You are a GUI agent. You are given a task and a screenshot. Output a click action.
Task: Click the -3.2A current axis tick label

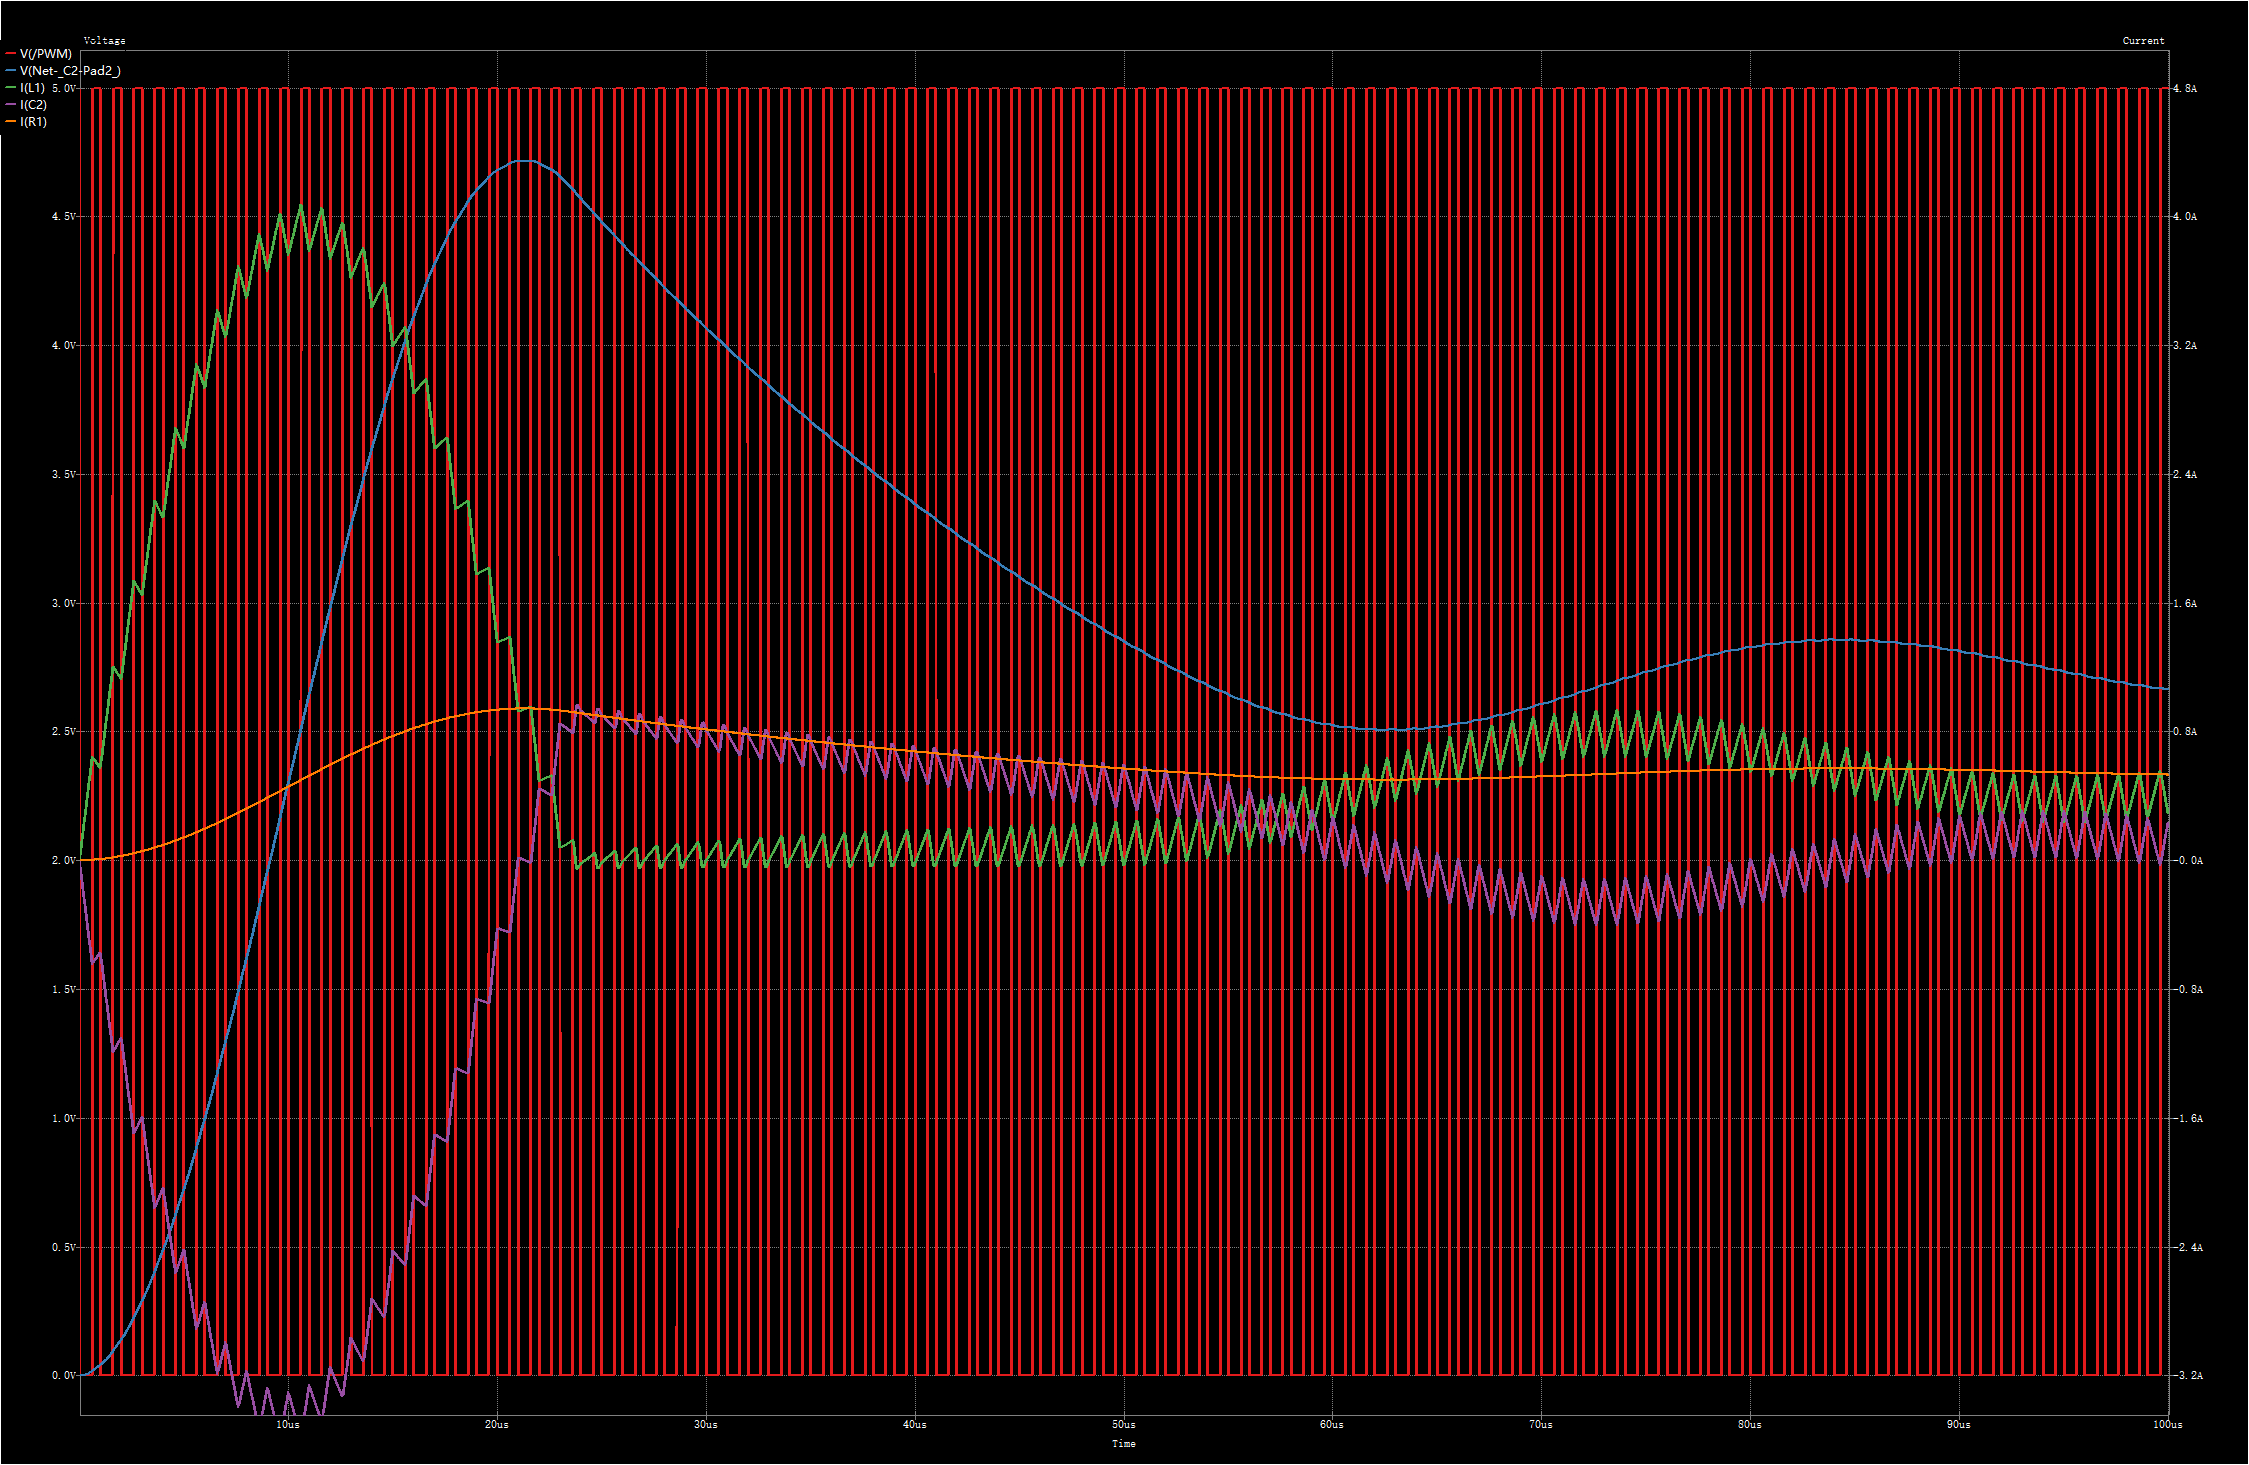2187,1376
